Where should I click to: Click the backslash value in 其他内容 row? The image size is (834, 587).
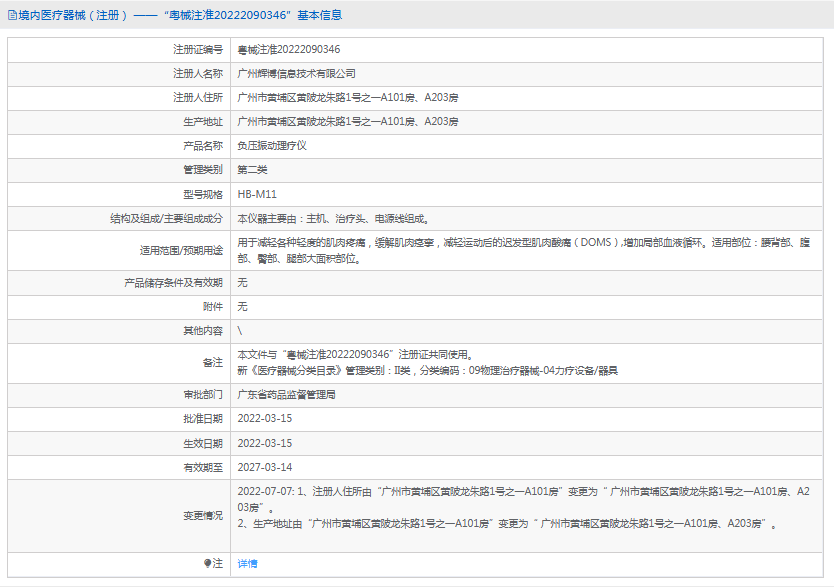pyautogui.click(x=240, y=331)
